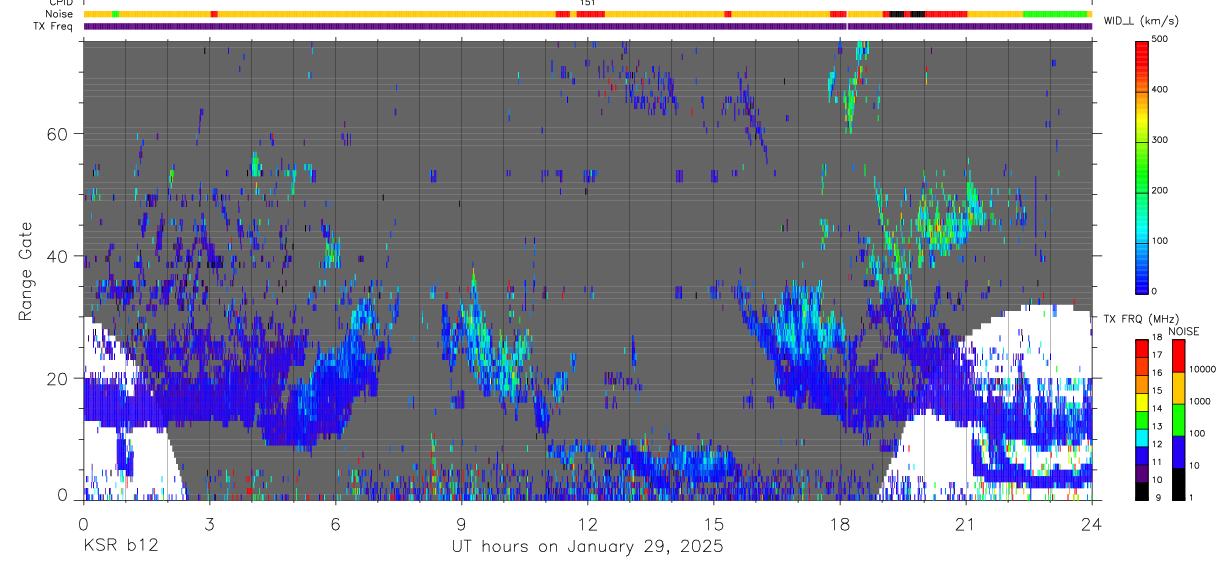Click the "151" CPID value above the noise strip

point(588,4)
